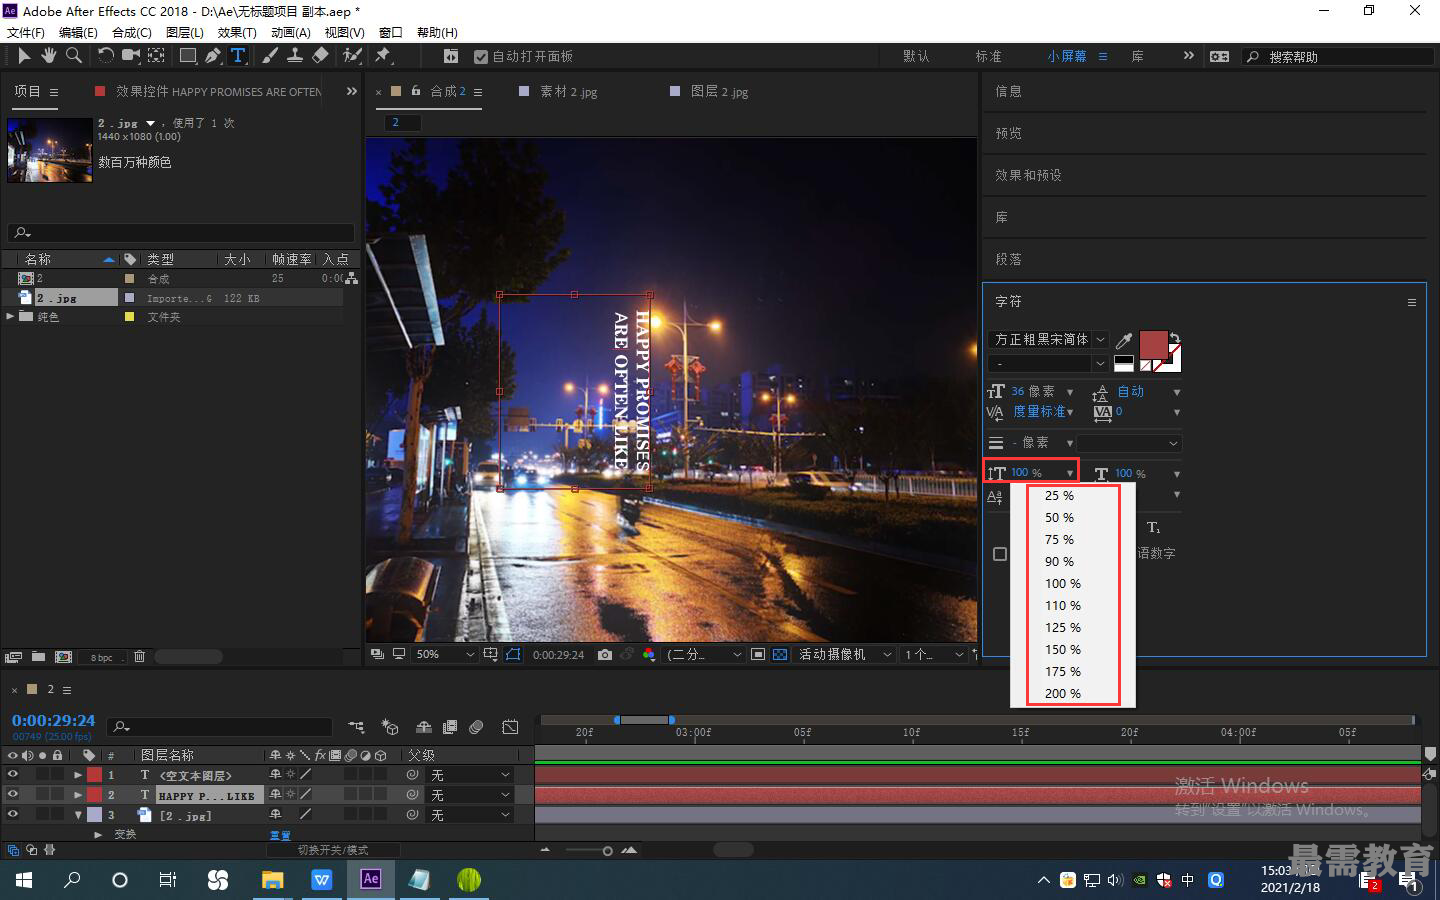The width and height of the screenshot is (1440, 900).
Task: Open the 动画(A) menu
Action: (x=291, y=32)
